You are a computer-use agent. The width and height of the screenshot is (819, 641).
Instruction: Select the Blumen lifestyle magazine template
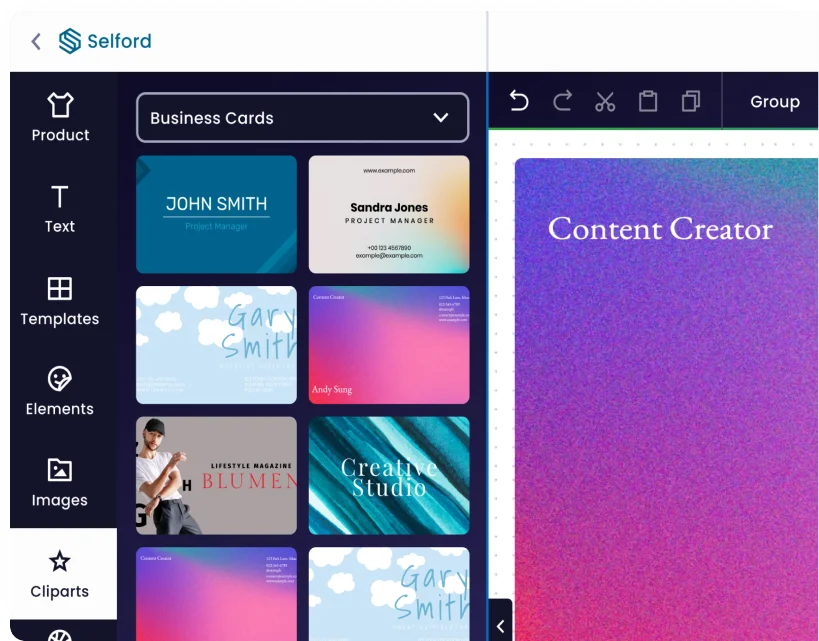[216, 475]
